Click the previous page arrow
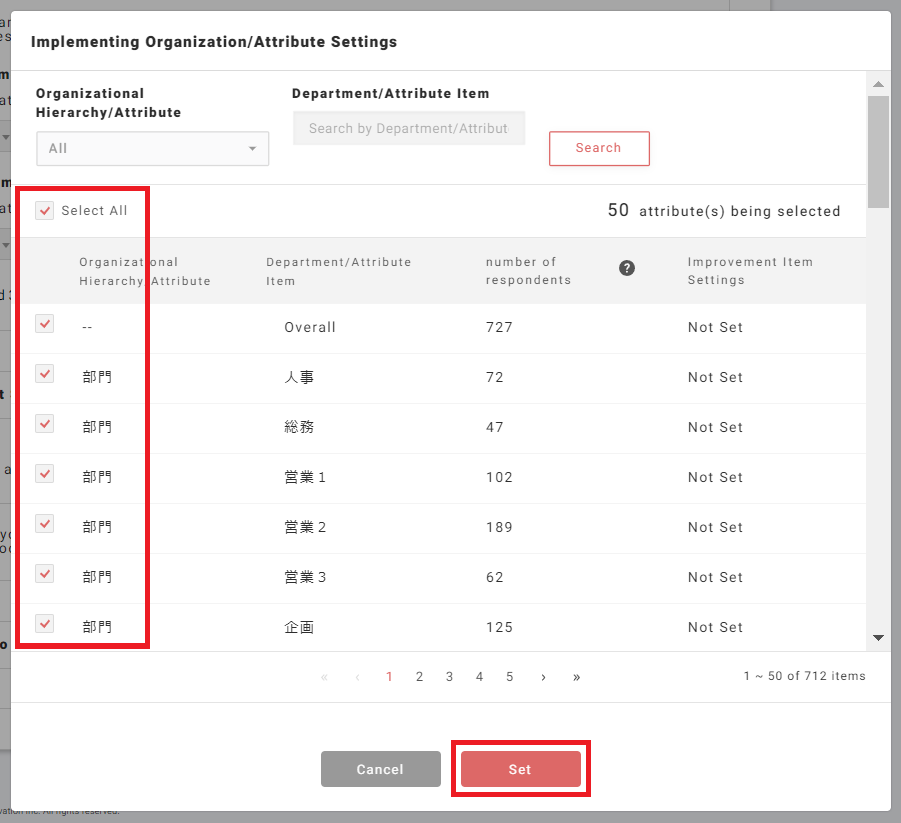901x823 pixels. [357, 677]
